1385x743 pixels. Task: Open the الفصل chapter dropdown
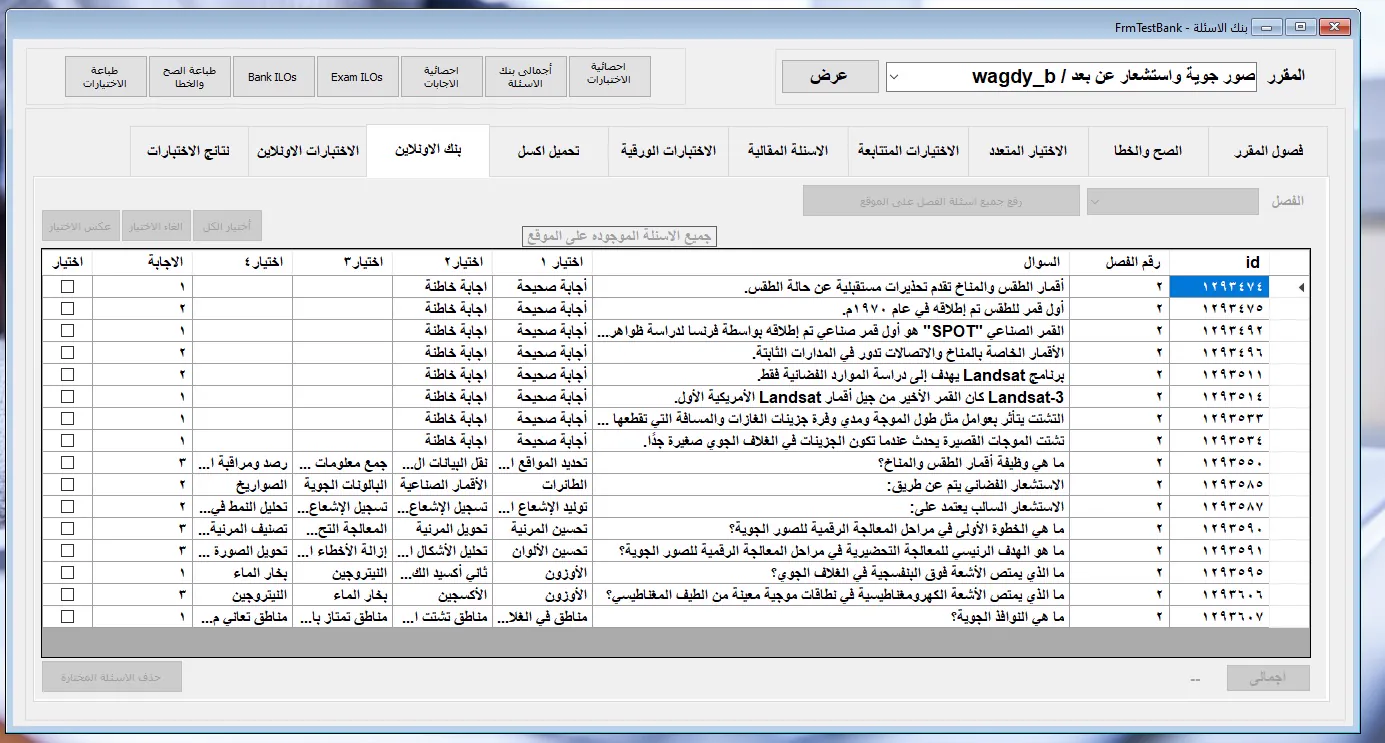tap(1173, 201)
